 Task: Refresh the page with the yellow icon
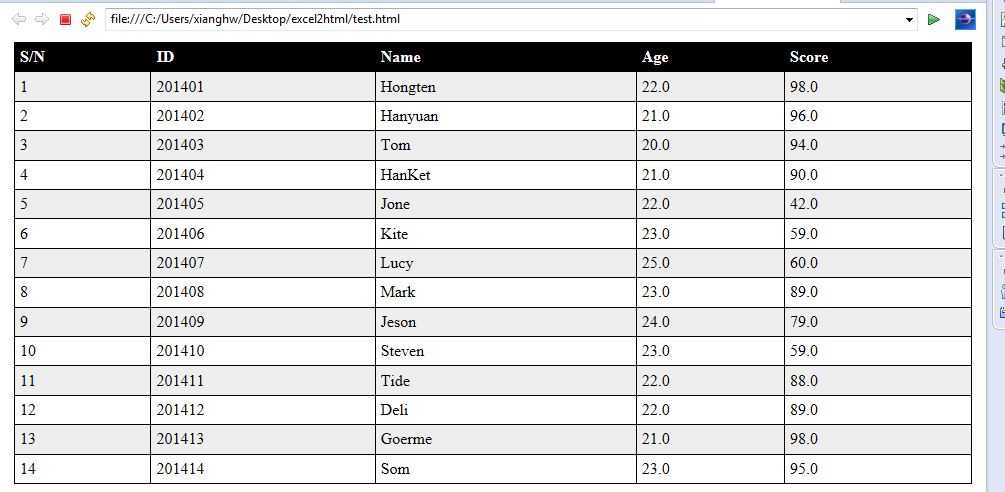88,19
